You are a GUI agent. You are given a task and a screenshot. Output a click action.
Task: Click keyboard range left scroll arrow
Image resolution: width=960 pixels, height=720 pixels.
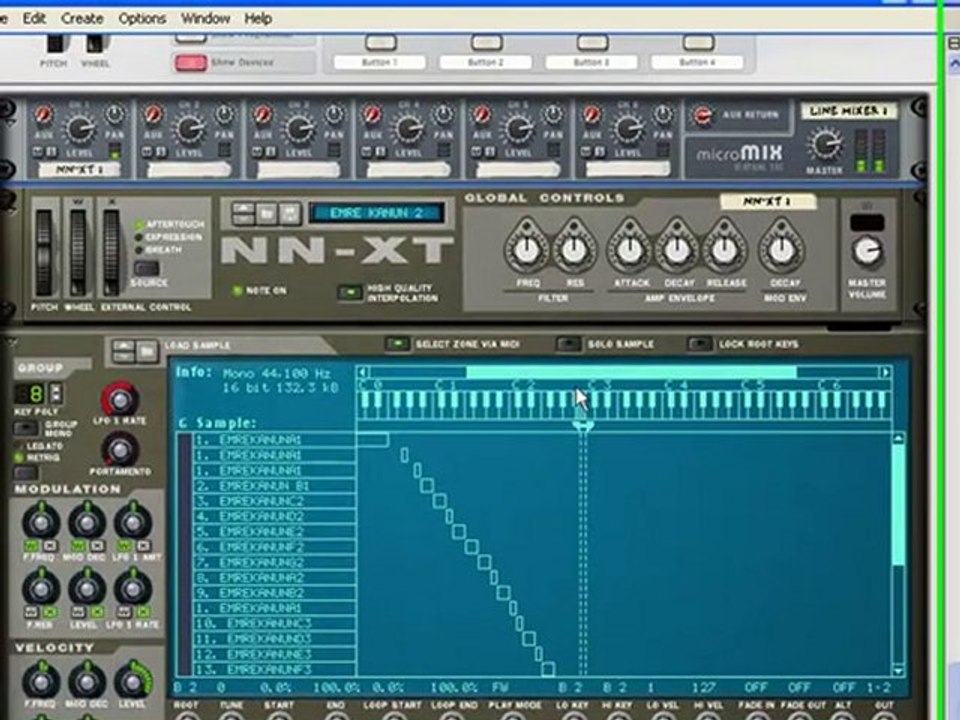point(363,372)
